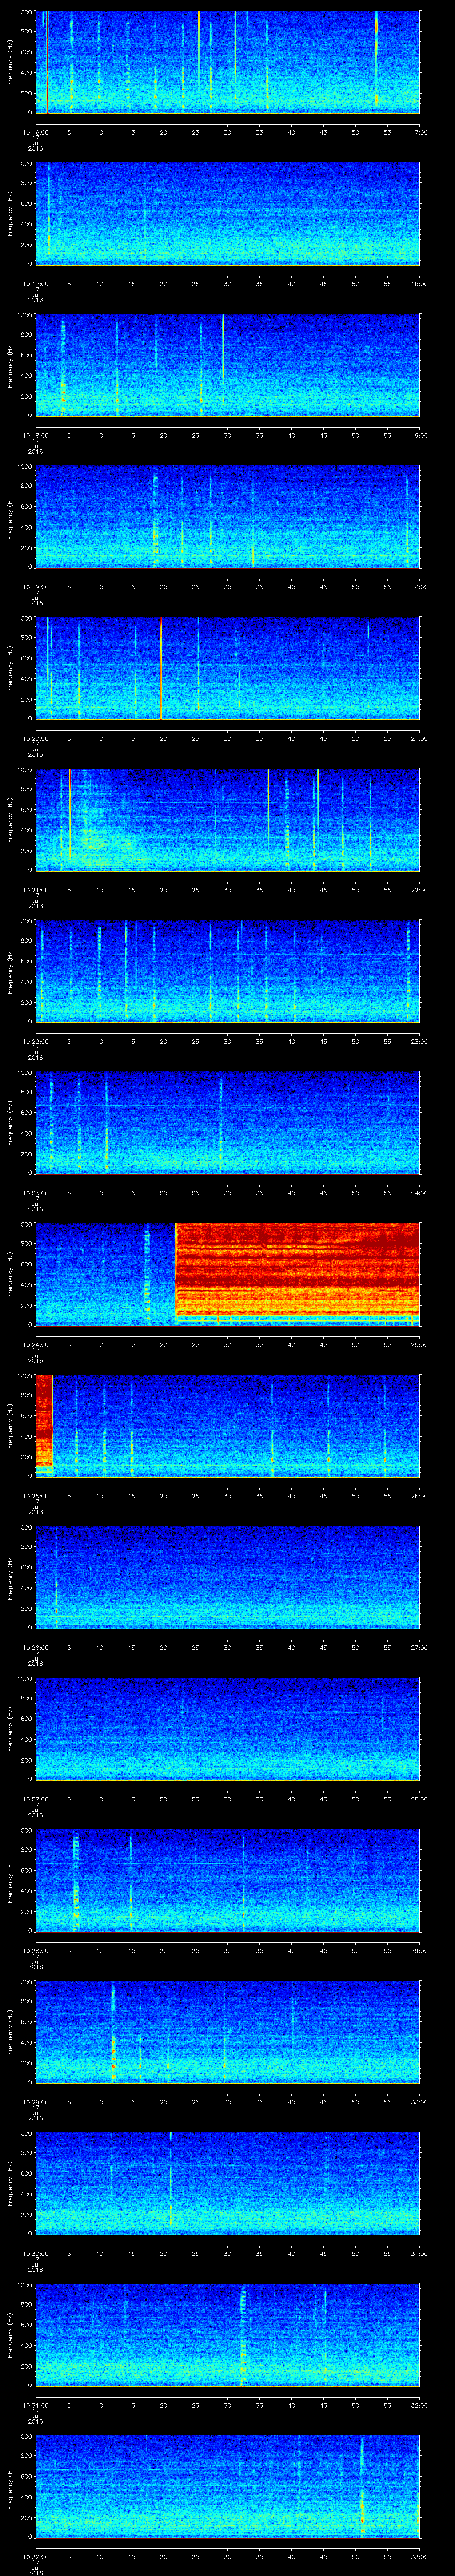This screenshot has width=455, height=2576.
Task: Select the spectrogram panel starting at 10:26:00
Action: (x=228, y=1577)
